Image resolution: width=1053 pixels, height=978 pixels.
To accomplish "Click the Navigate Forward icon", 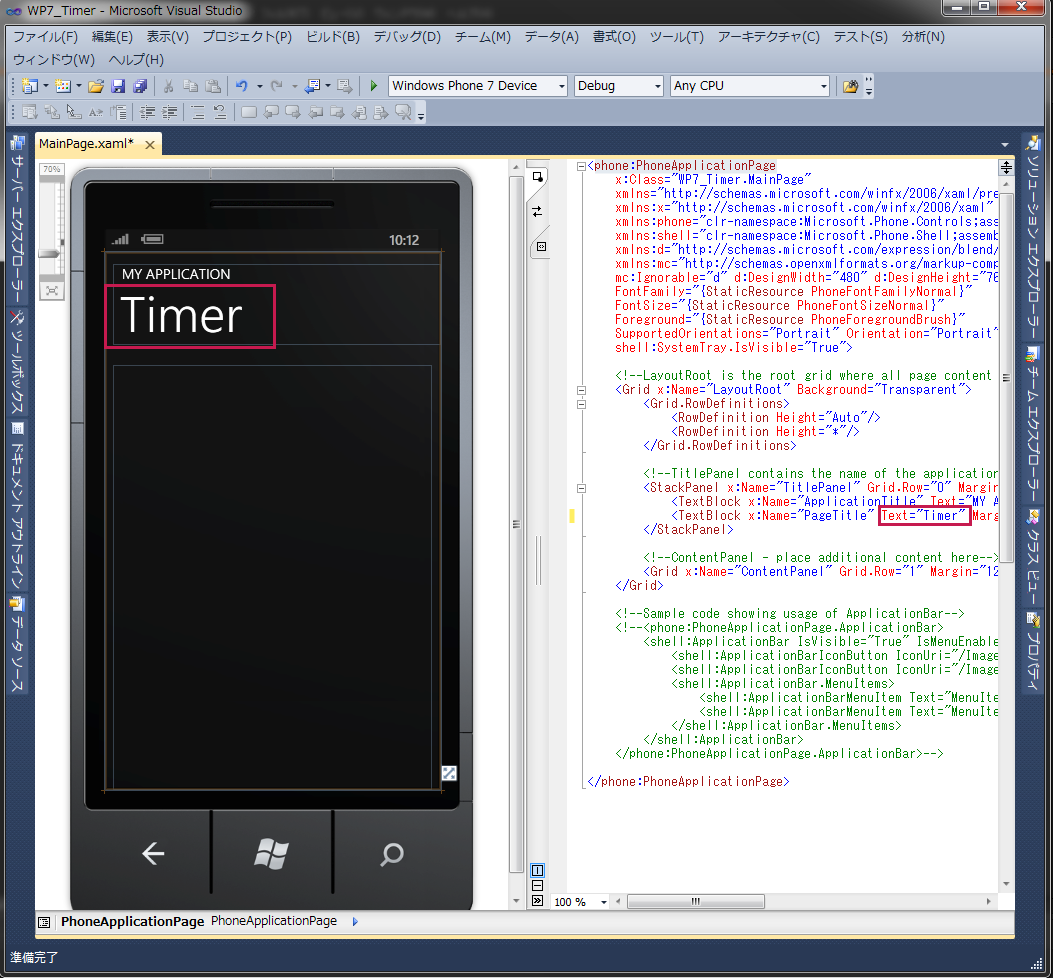I will pos(345,86).
